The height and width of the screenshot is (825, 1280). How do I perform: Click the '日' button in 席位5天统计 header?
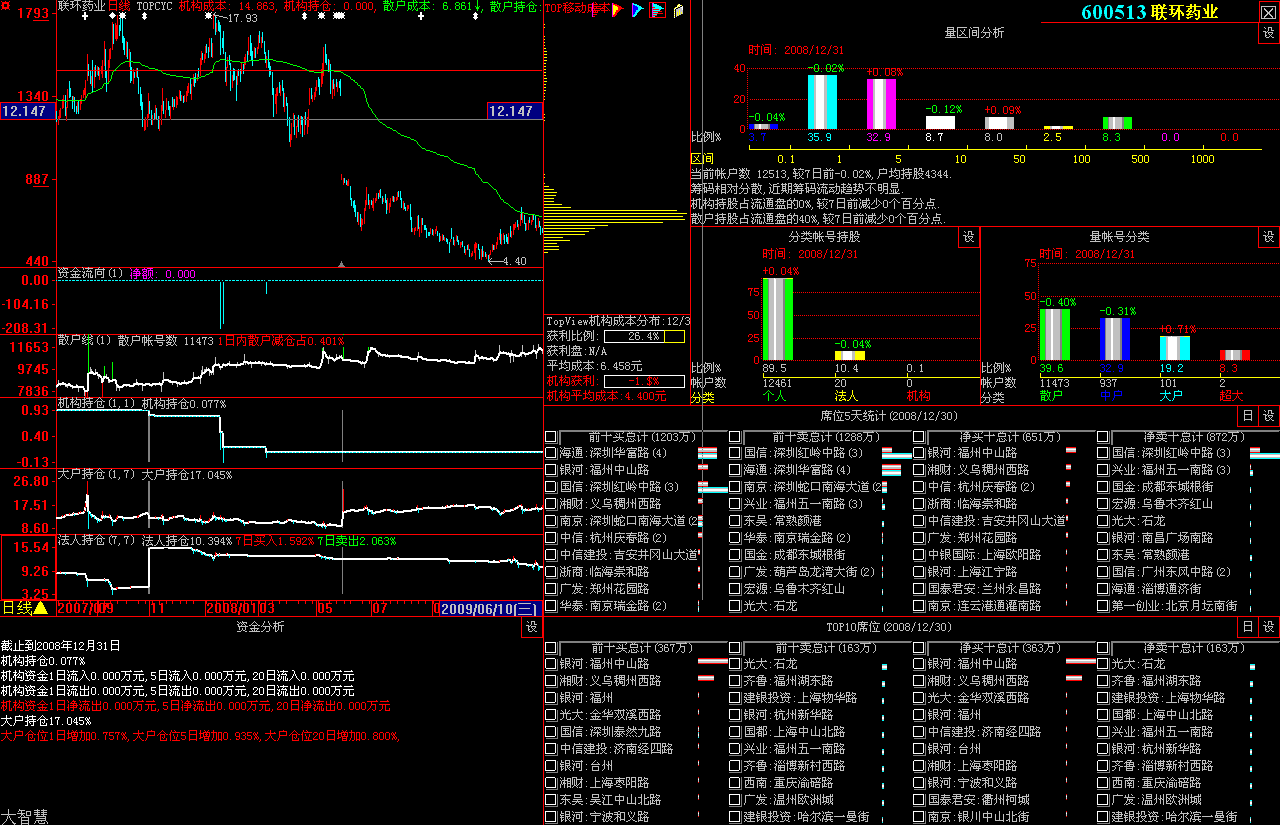coord(1247,416)
